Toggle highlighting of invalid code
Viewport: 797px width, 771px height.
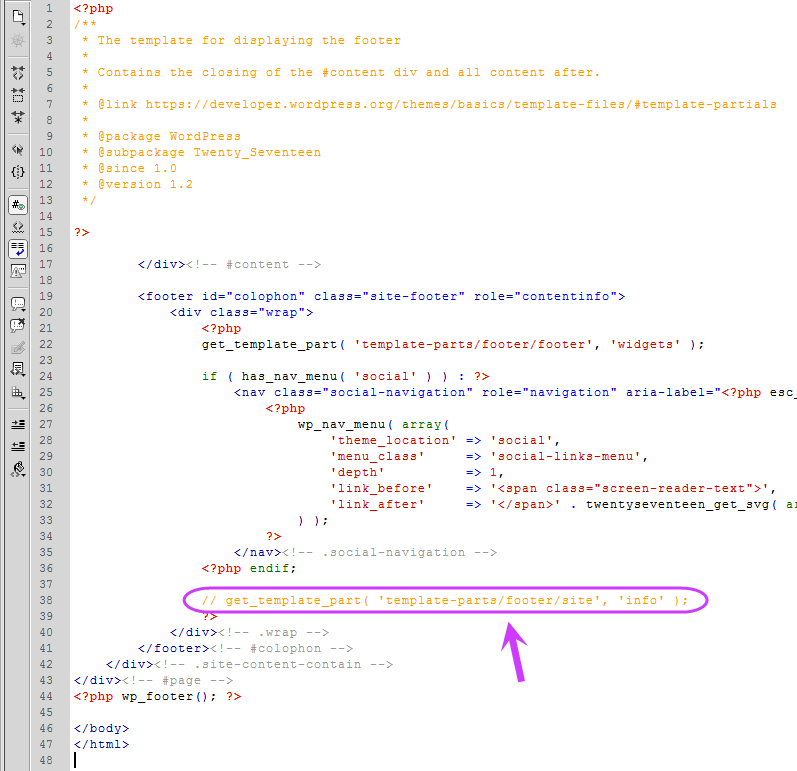18,227
